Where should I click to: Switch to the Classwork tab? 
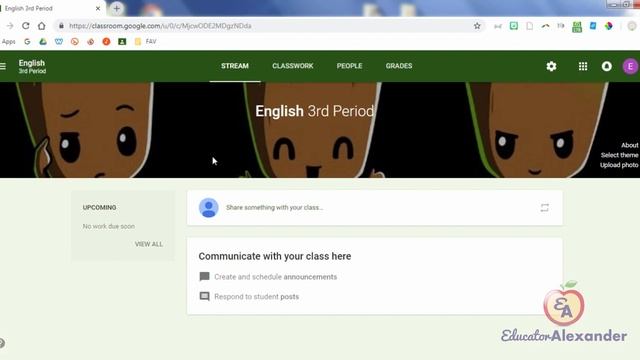[293, 66]
